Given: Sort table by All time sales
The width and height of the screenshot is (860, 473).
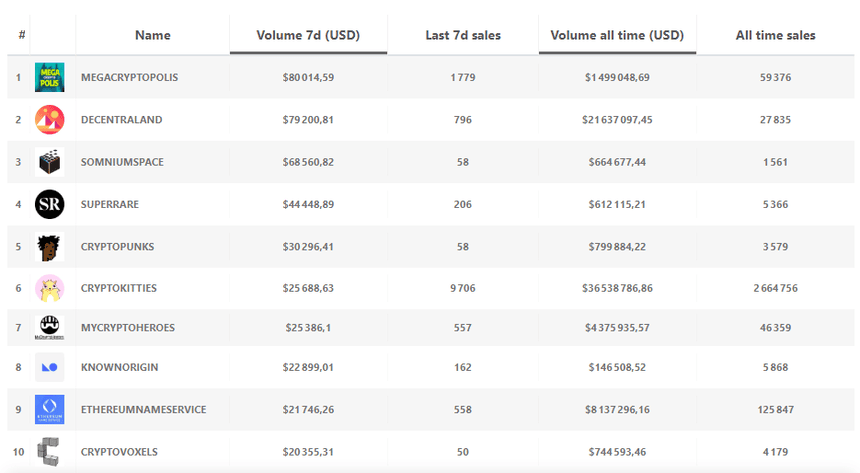Looking at the screenshot, I should tap(775, 35).
